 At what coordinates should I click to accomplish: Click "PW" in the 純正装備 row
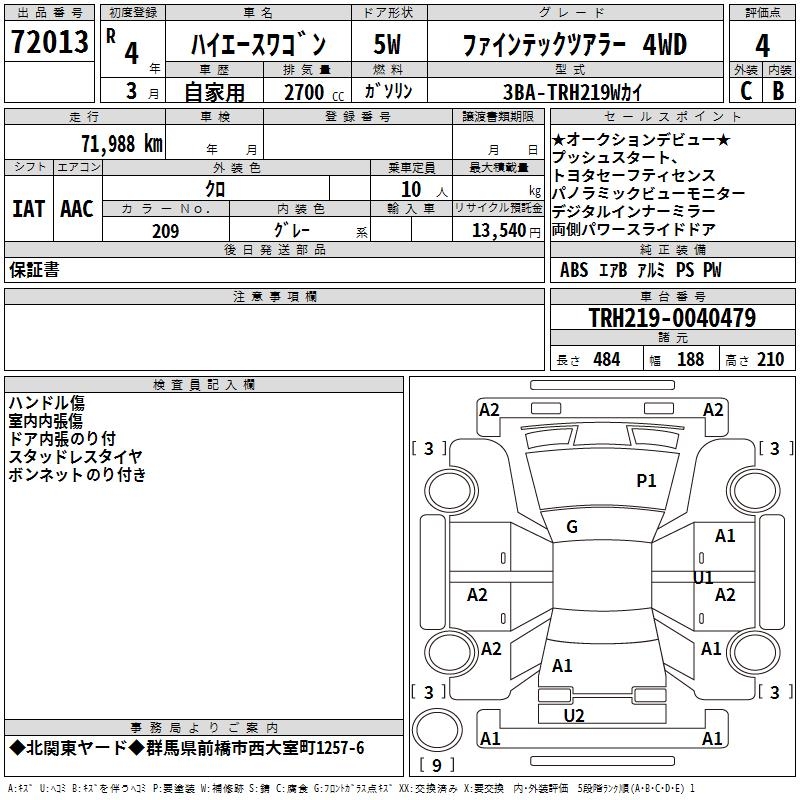(713, 270)
